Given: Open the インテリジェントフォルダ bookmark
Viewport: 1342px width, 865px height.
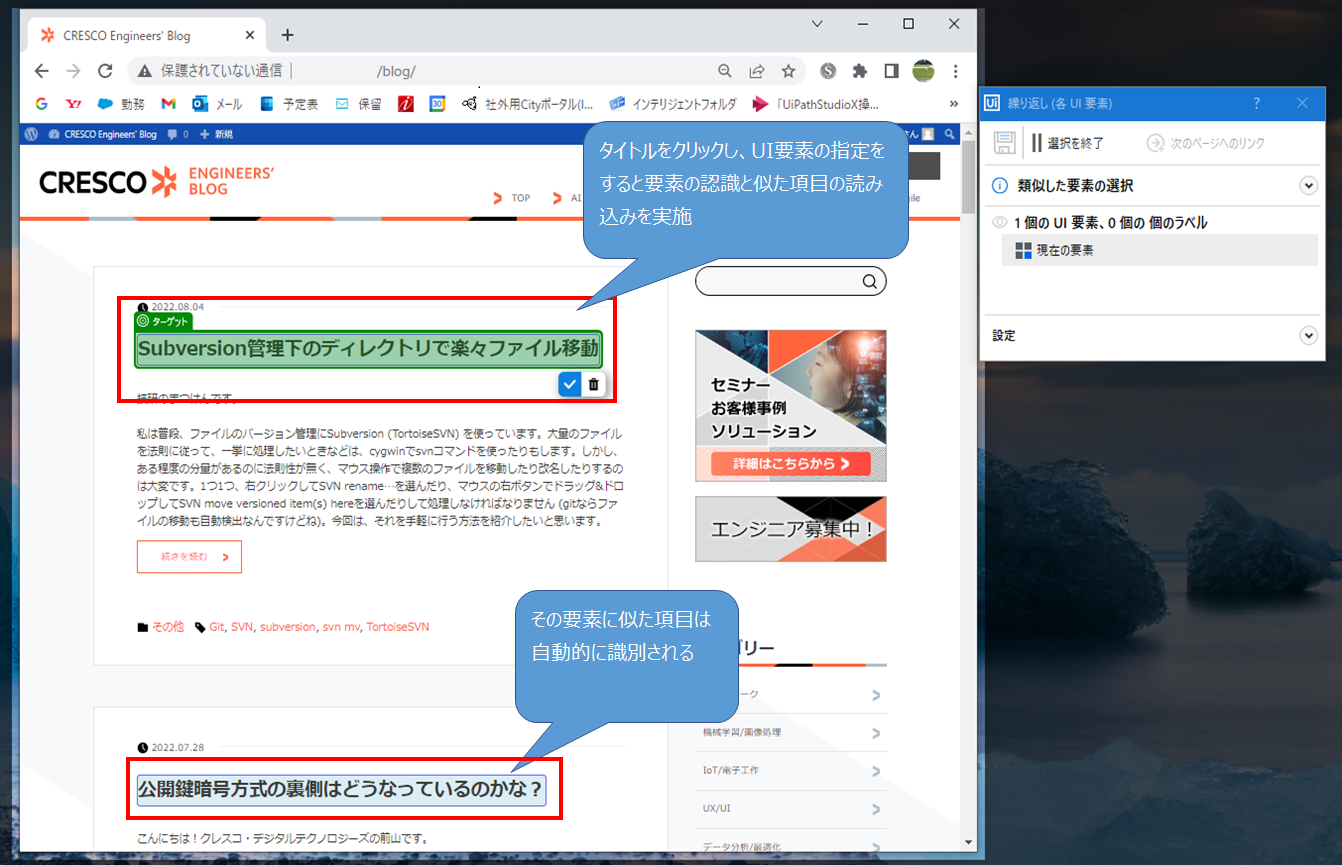Looking at the screenshot, I should click(672, 103).
